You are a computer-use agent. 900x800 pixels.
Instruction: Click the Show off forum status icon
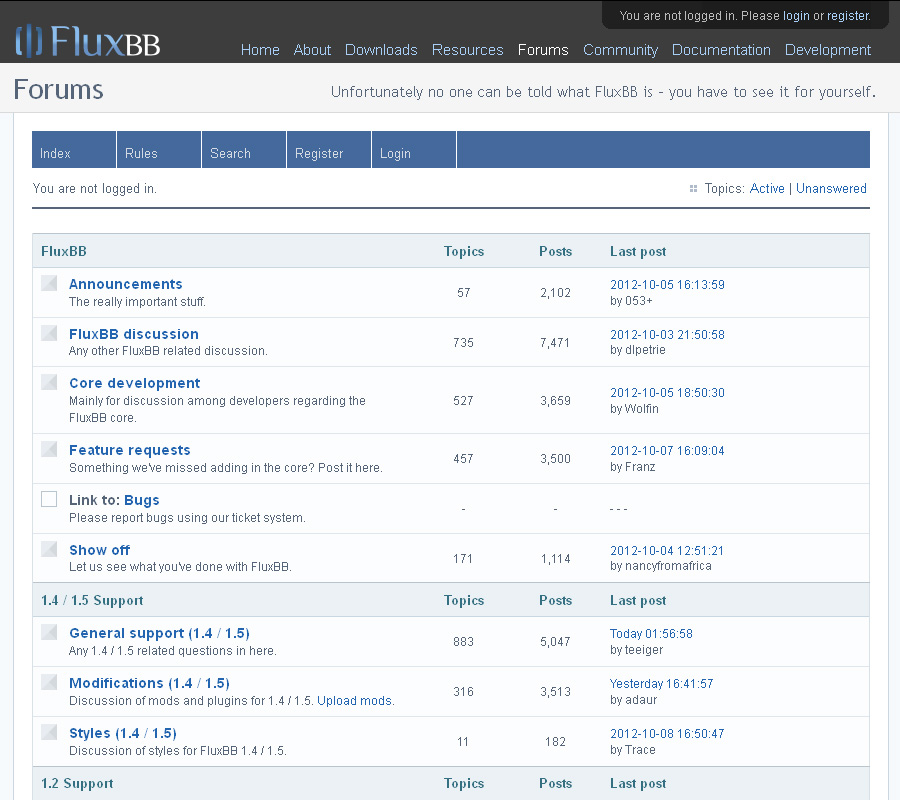pos(49,549)
